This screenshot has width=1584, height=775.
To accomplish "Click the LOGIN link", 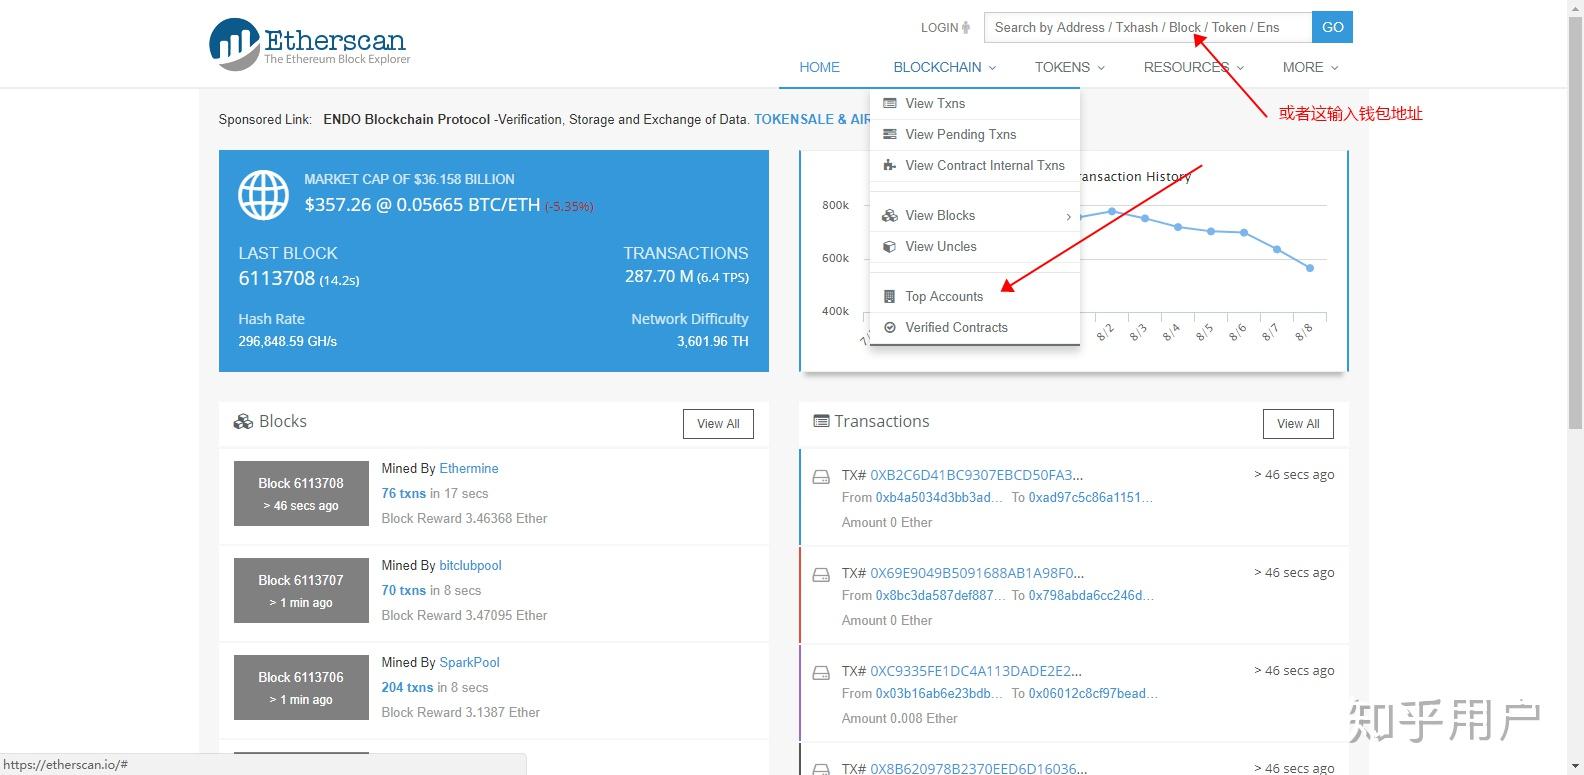I will click(x=939, y=27).
